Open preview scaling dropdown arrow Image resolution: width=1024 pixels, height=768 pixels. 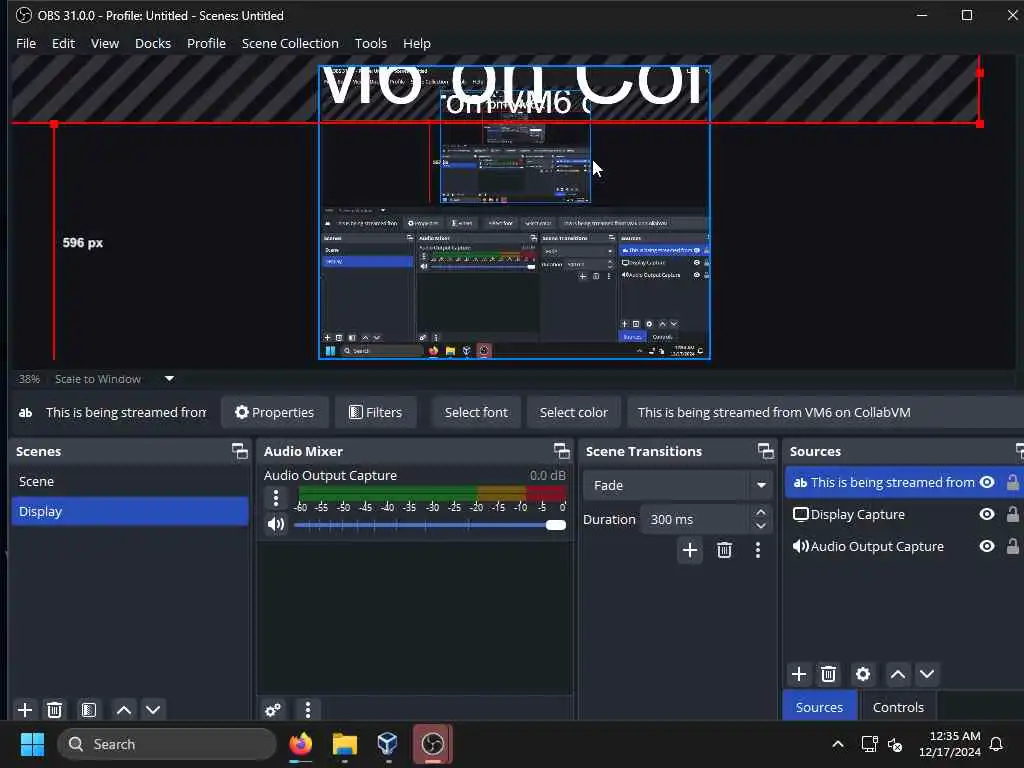(x=169, y=379)
